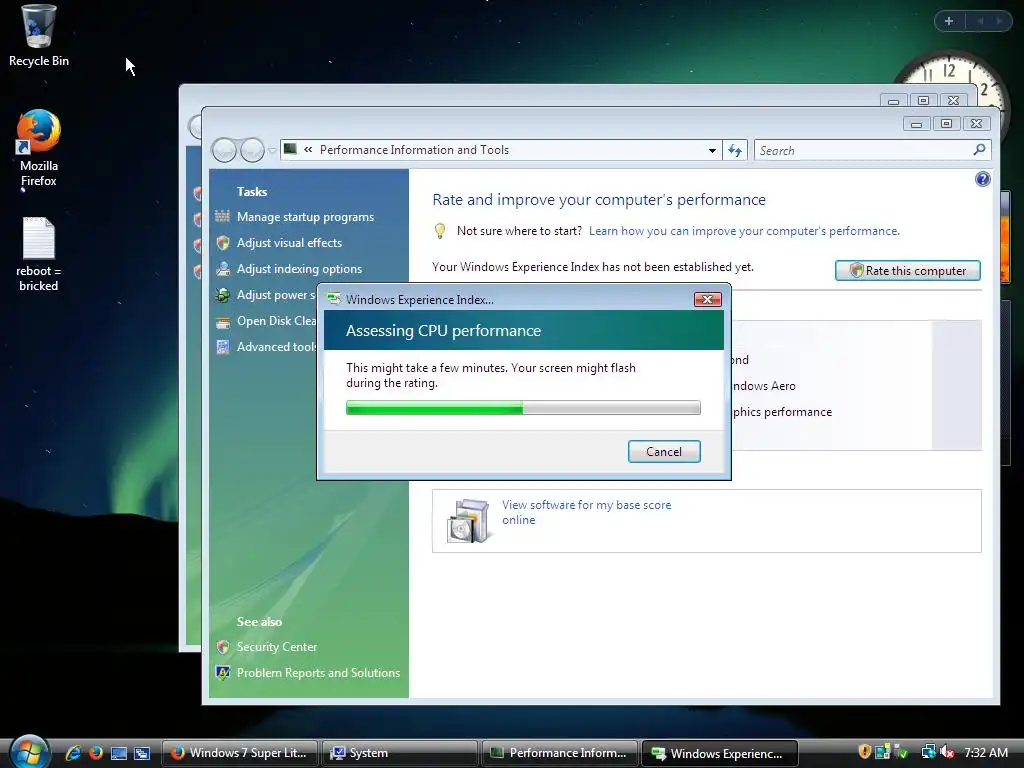This screenshot has height=768, width=1024.
Task: Click the lightbulb tip icon
Action: pyautogui.click(x=440, y=231)
